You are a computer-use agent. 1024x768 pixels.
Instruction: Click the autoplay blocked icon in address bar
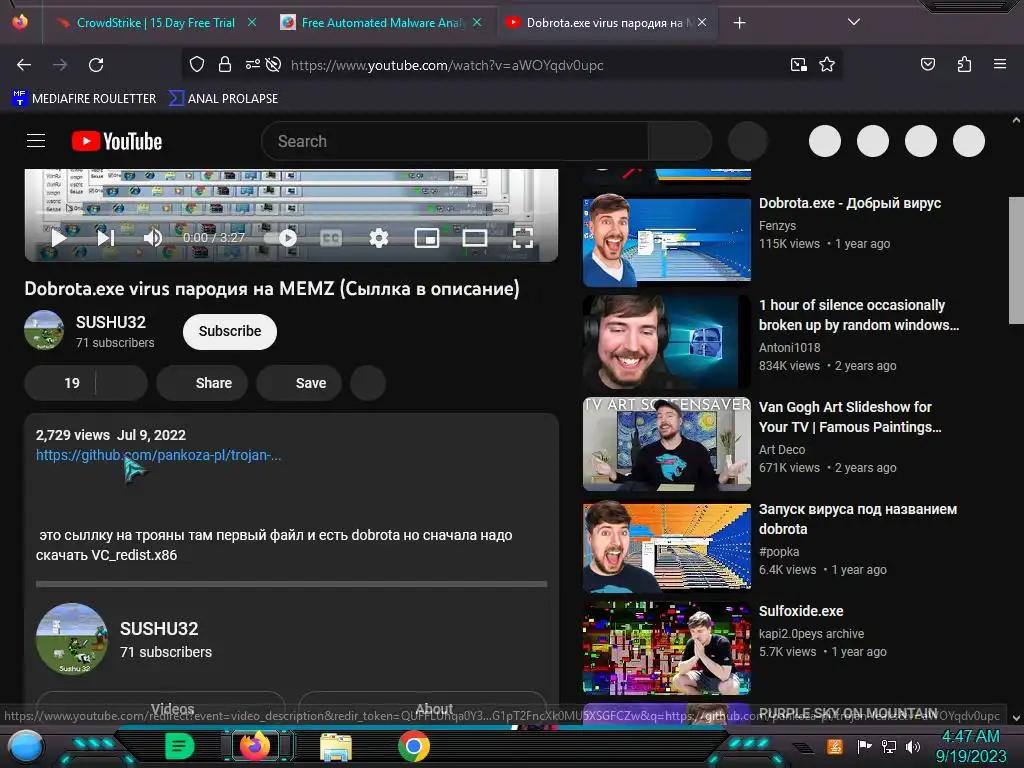[x=274, y=64]
